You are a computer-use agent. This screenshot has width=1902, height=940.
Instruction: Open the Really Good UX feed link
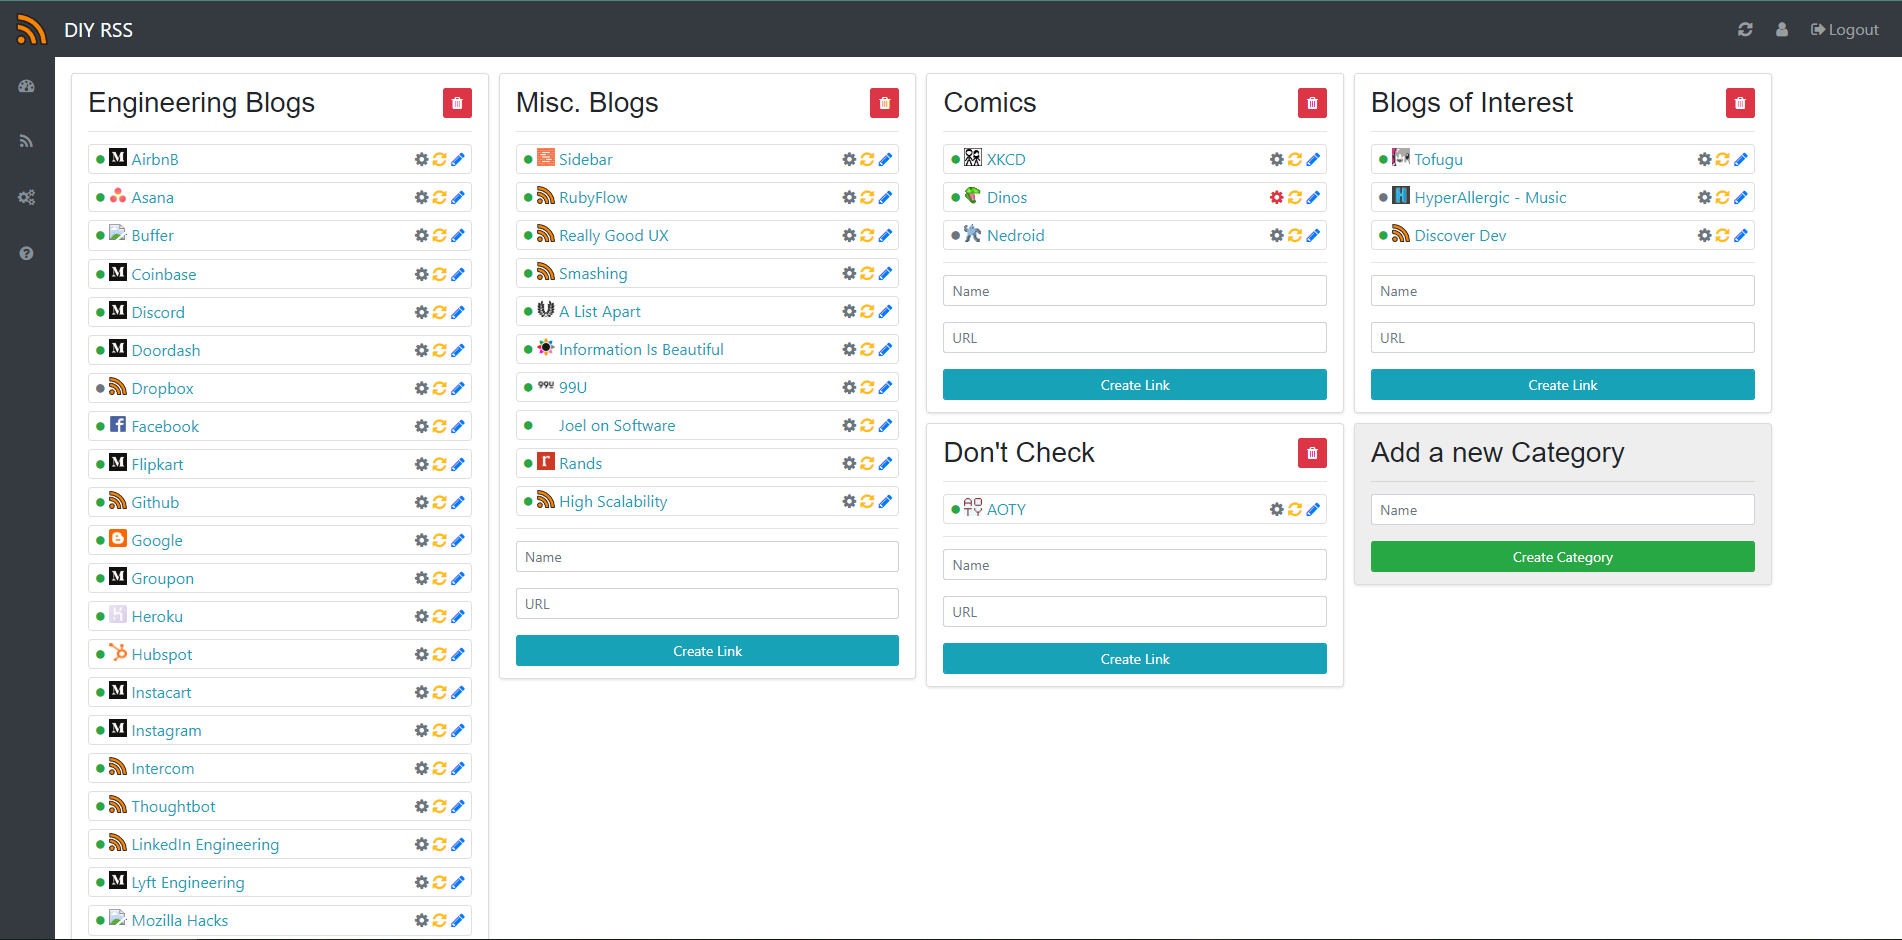click(614, 235)
